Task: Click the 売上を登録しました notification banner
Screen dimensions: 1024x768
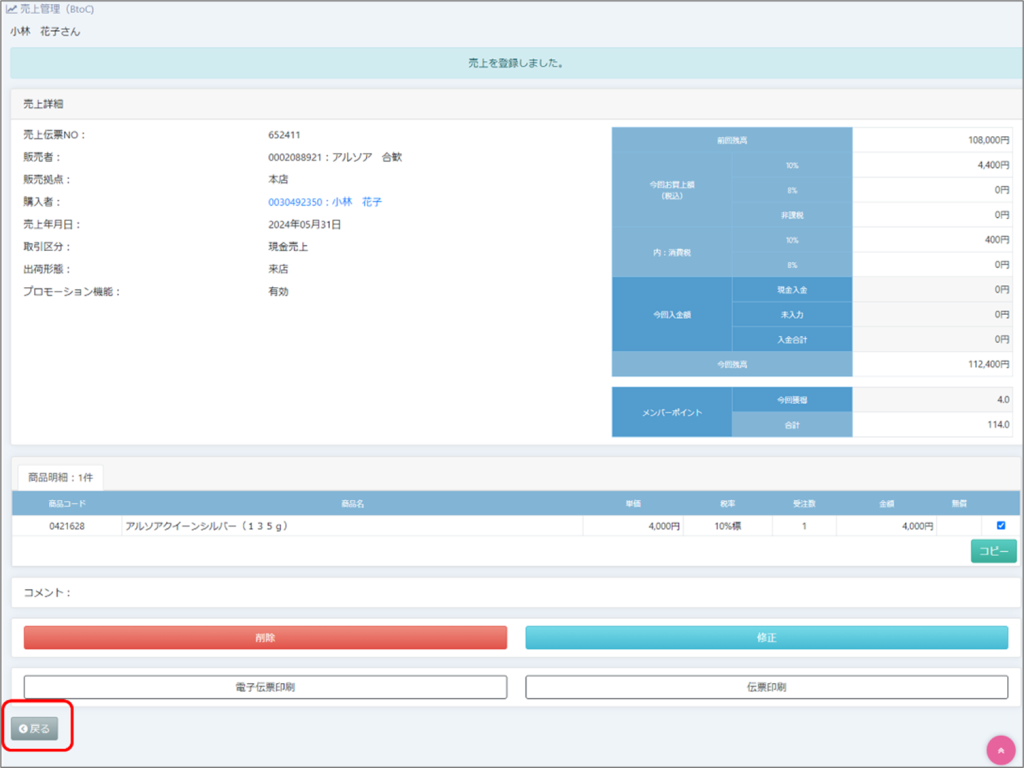Action: [x=516, y=63]
